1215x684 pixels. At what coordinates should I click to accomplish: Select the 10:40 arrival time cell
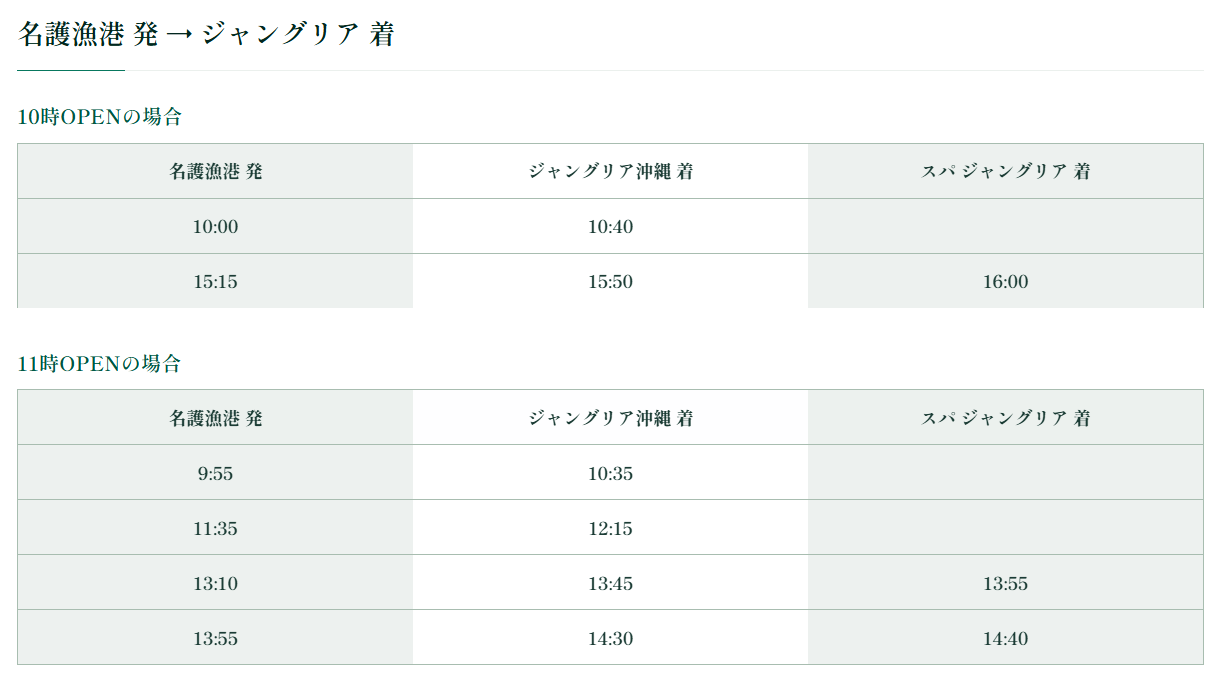coord(610,227)
